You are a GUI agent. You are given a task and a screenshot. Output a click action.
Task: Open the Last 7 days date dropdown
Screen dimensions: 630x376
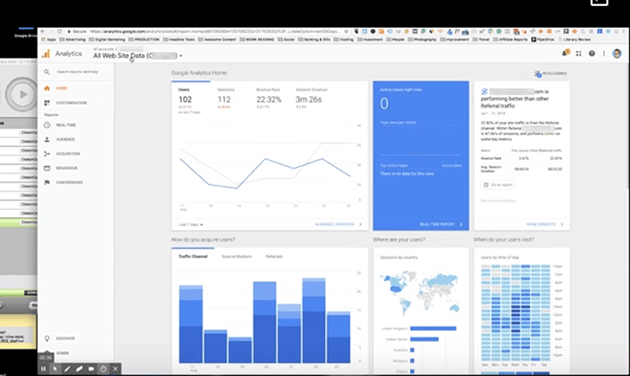pos(190,225)
